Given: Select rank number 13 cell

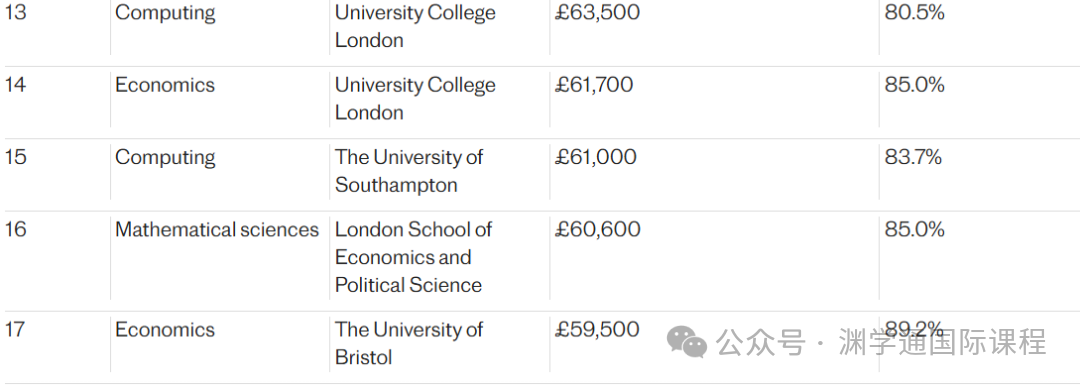Looking at the screenshot, I should [x=15, y=12].
